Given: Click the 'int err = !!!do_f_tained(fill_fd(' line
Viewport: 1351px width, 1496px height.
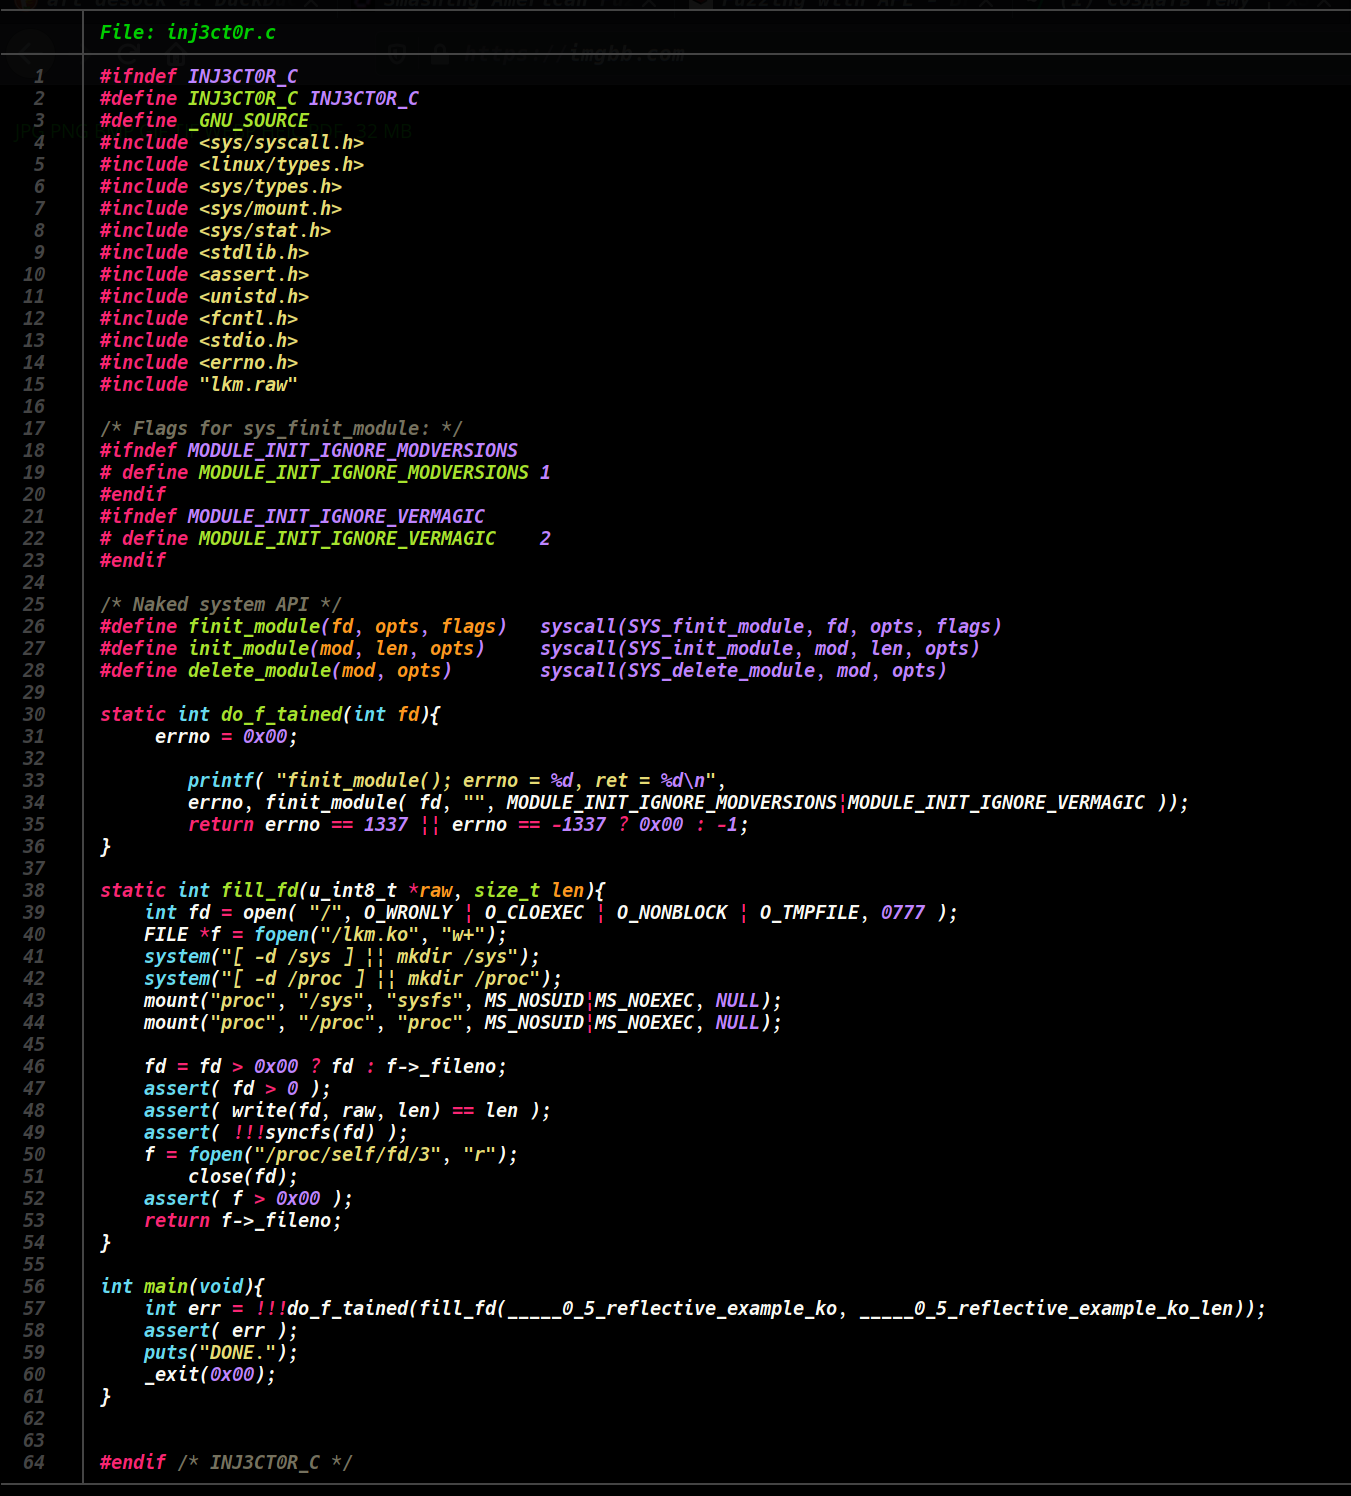Looking at the screenshot, I should (706, 1308).
